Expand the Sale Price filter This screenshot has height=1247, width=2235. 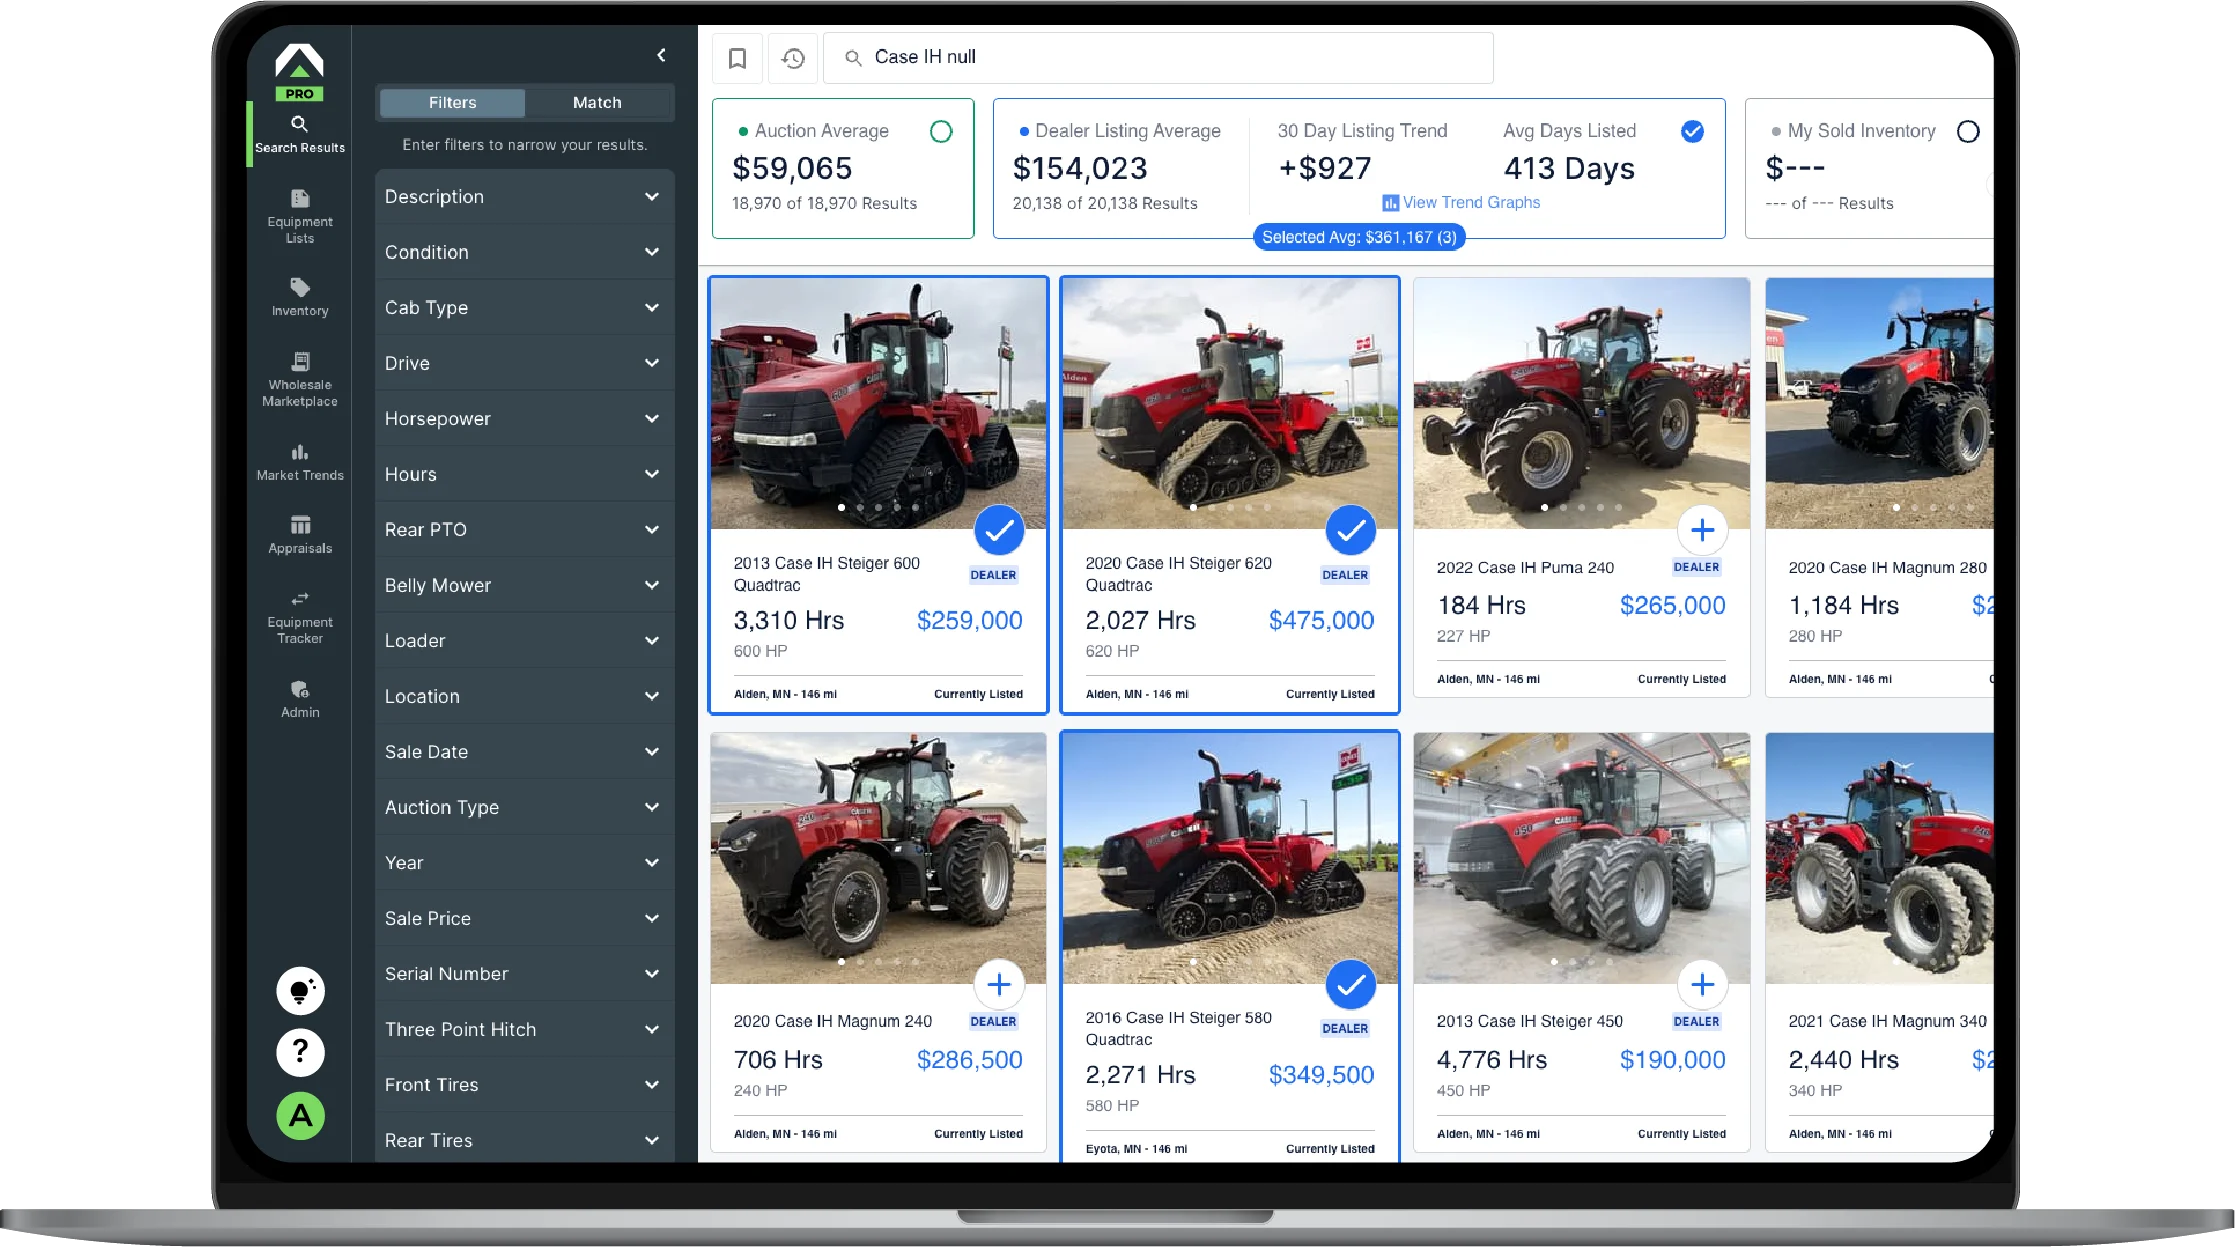[x=524, y=918]
